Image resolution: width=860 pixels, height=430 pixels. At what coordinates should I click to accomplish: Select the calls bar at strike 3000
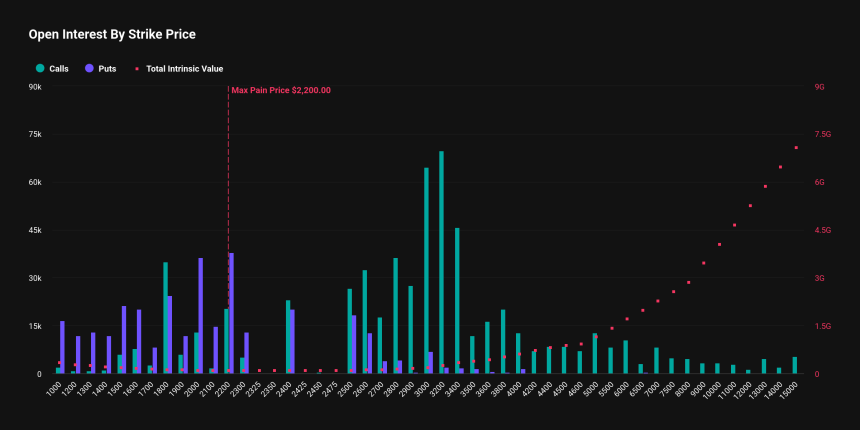426,270
